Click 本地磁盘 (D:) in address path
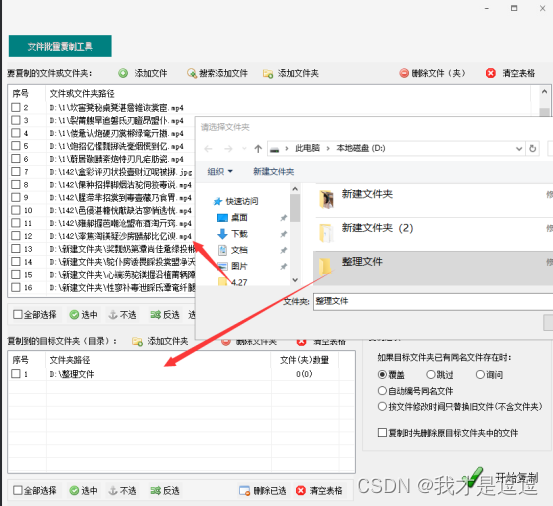The width and height of the screenshot is (553, 506). [x=360, y=148]
